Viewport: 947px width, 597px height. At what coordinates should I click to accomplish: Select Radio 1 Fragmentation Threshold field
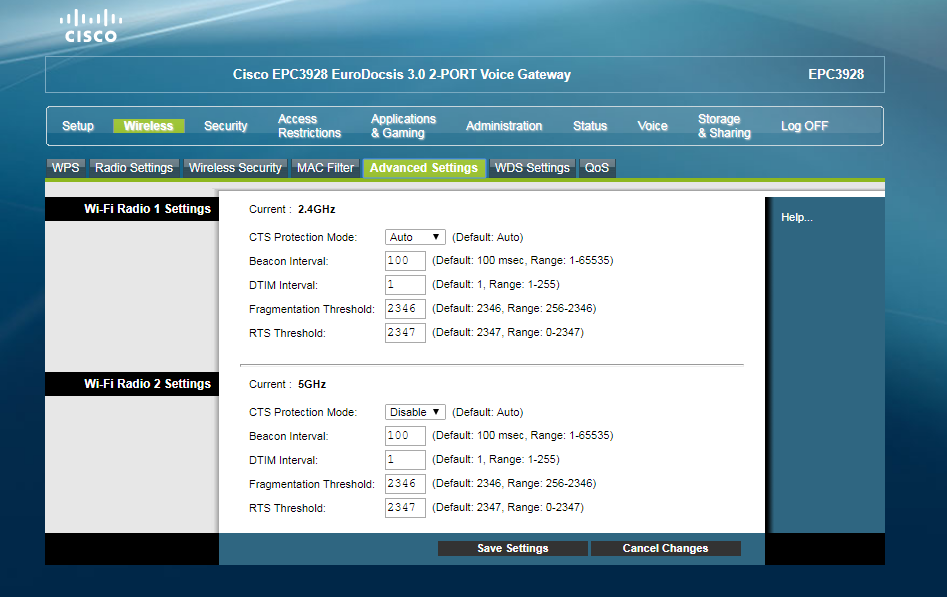pyautogui.click(x=405, y=309)
